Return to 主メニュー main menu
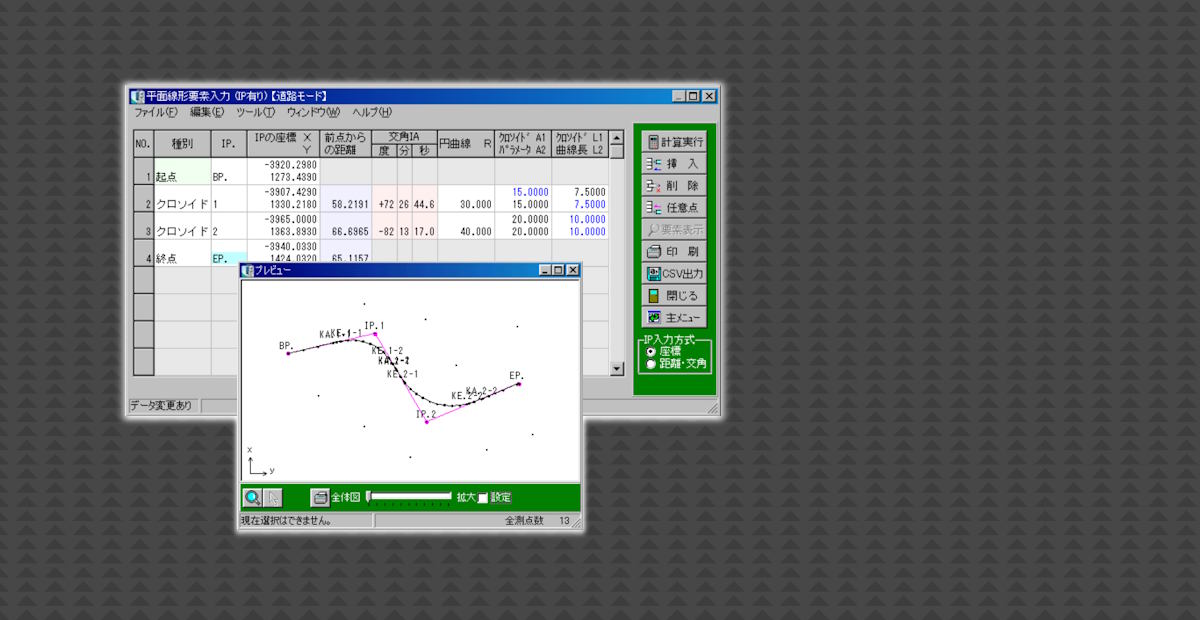 pos(673,318)
